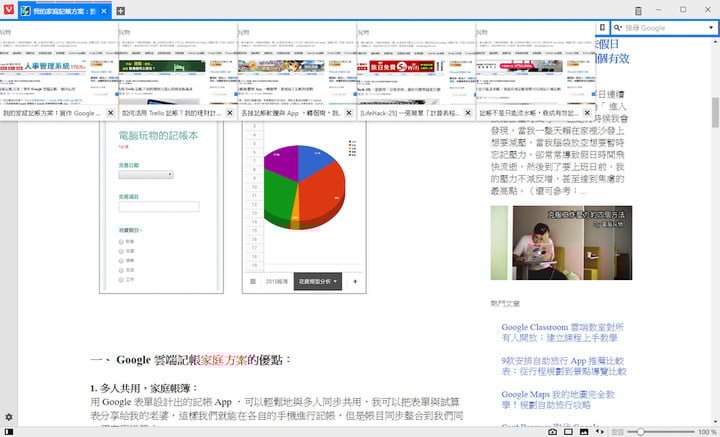Image resolution: width=720 pixels, height=437 pixels.
Task: Close the Trello tab preview in stack
Action: [230, 112]
